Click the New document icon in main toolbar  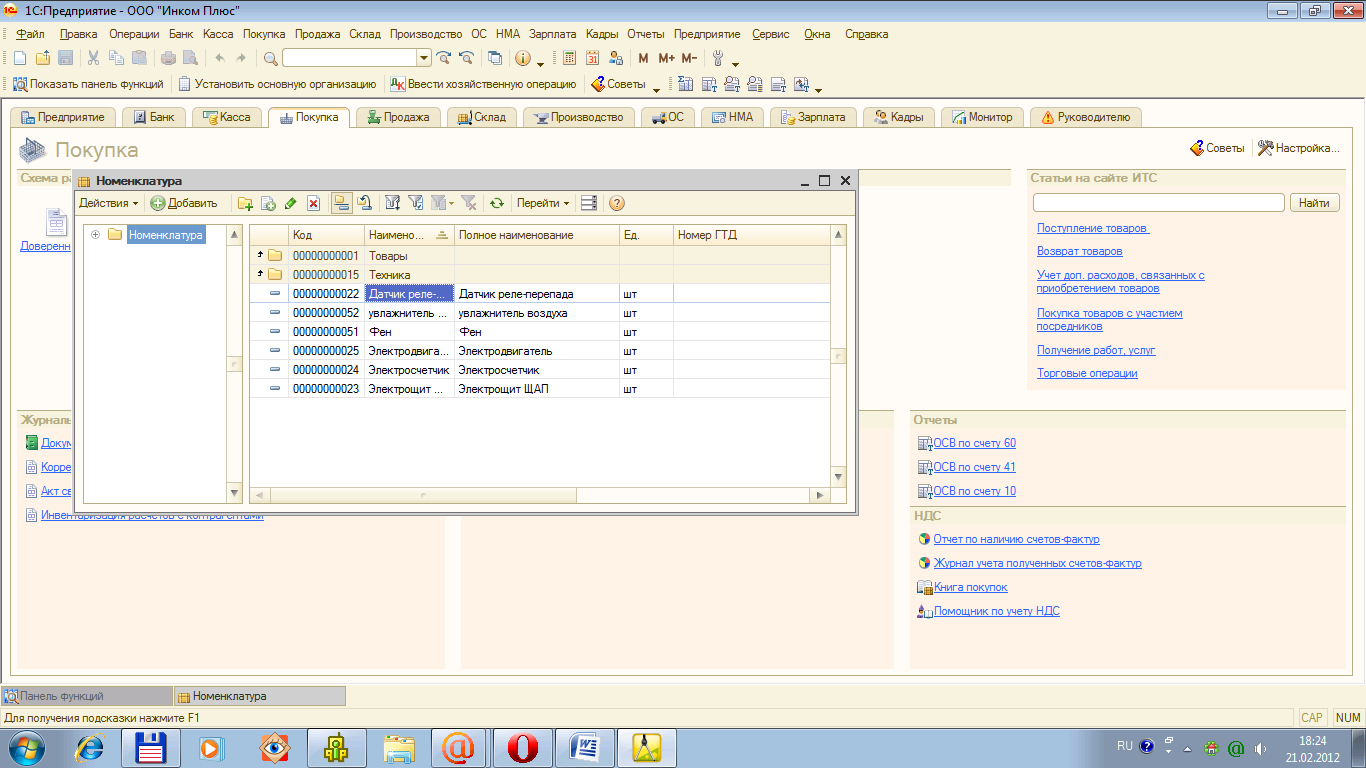[x=19, y=58]
